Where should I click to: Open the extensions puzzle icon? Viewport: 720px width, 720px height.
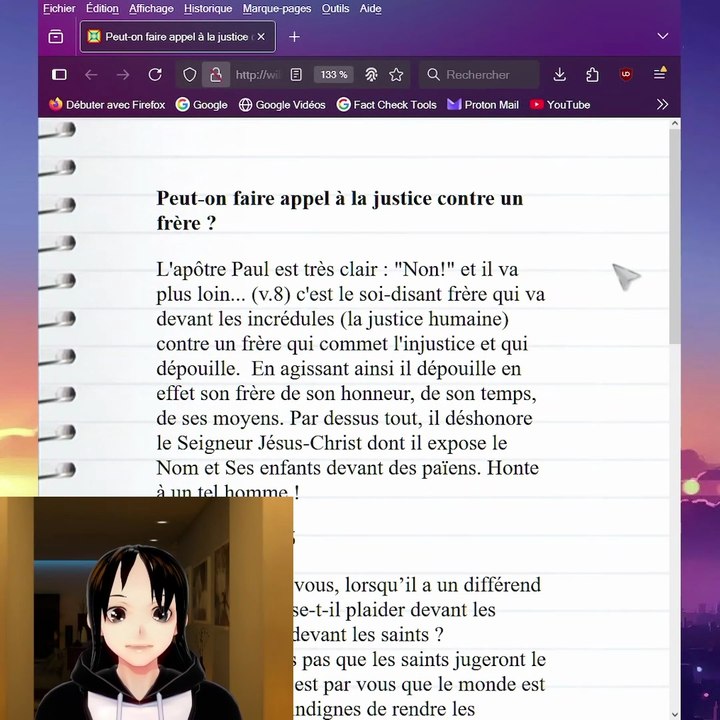tap(592, 74)
